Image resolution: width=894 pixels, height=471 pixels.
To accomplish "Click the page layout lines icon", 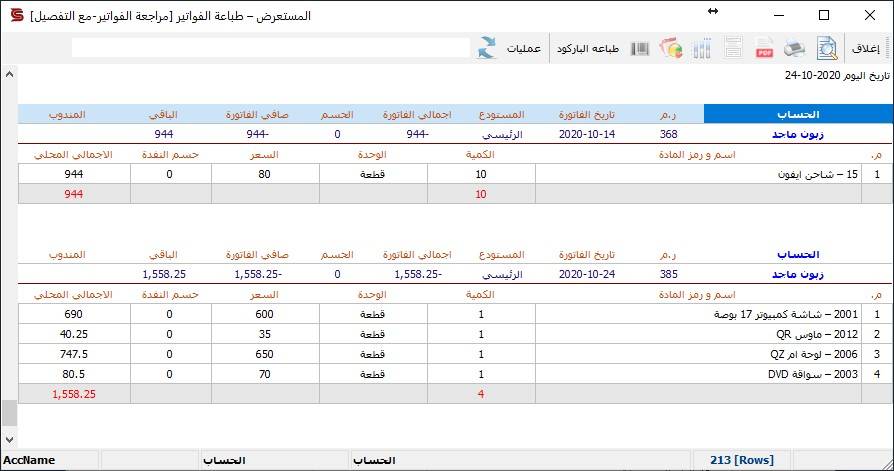I will pos(733,48).
